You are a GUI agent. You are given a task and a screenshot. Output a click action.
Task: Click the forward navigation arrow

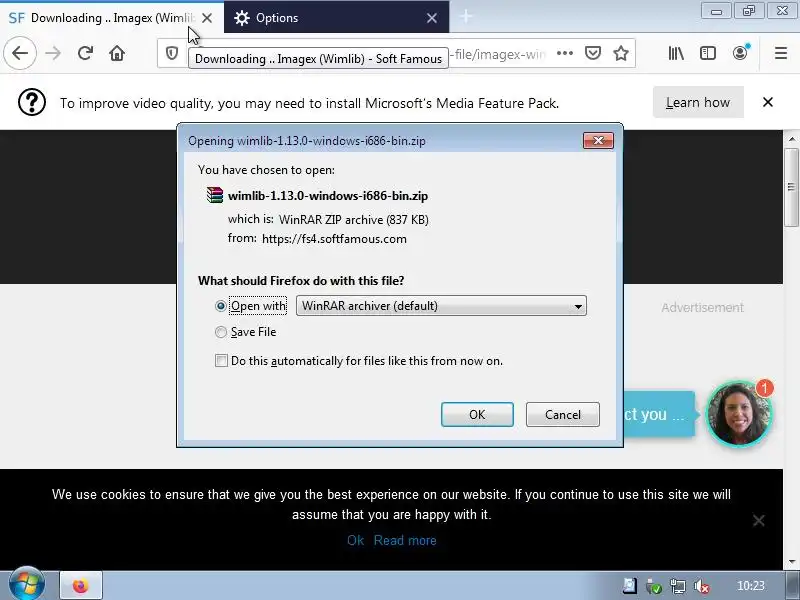pyautogui.click(x=53, y=53)
